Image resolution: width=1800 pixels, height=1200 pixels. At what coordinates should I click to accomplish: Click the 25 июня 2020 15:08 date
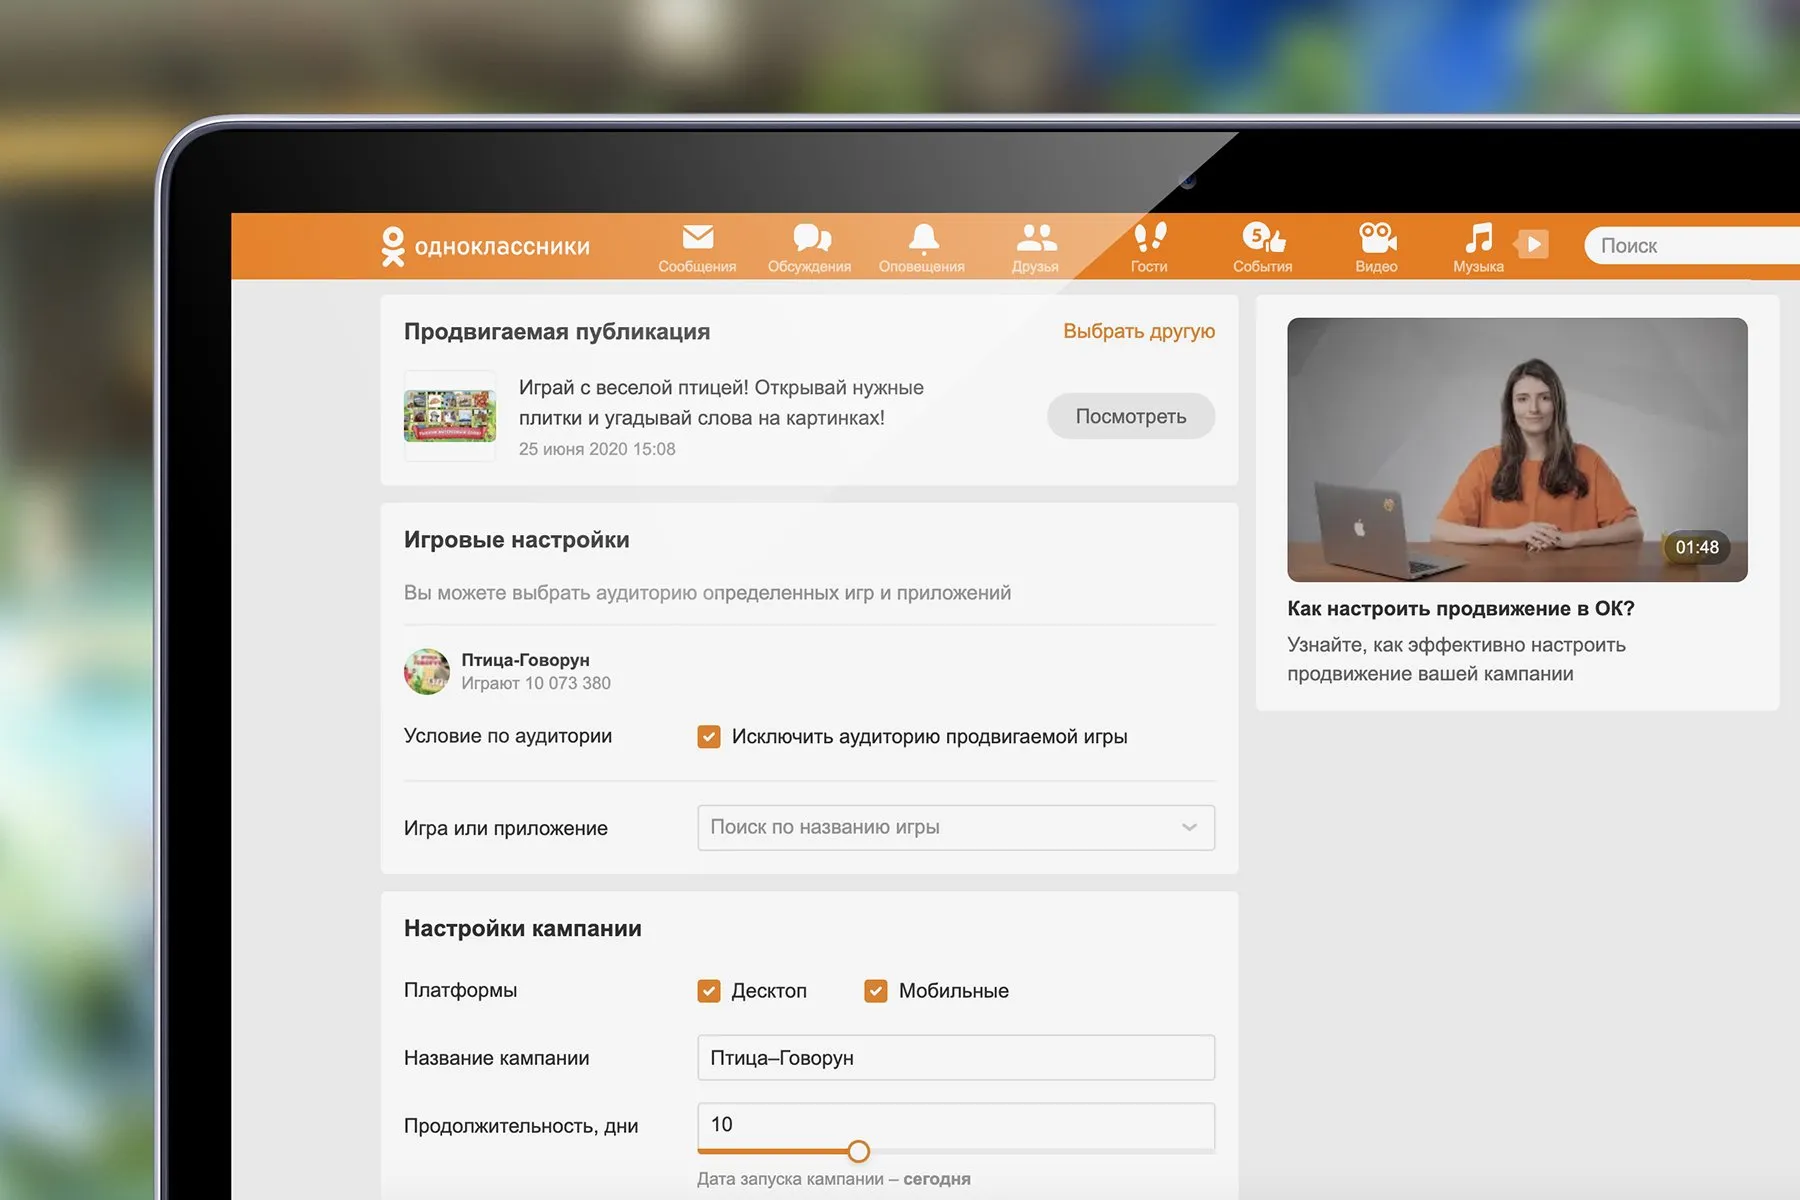(597, 449)
